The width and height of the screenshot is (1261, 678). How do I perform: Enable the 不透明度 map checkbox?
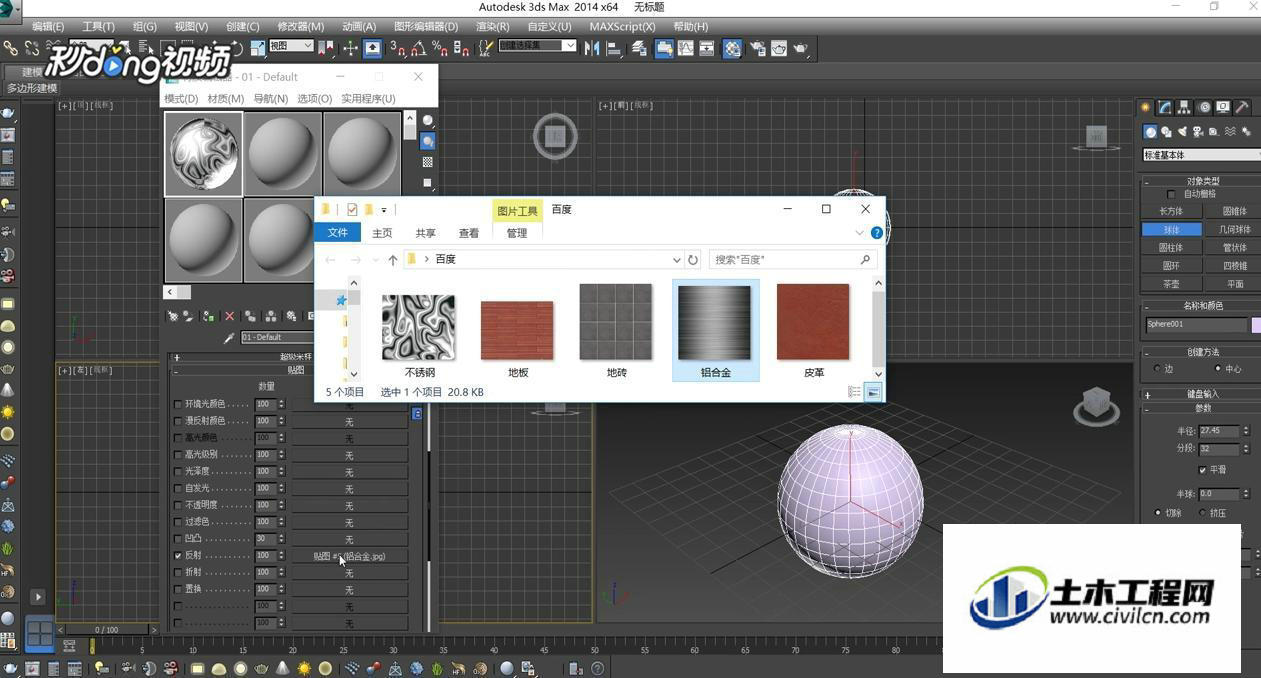[x=178, y=505]
